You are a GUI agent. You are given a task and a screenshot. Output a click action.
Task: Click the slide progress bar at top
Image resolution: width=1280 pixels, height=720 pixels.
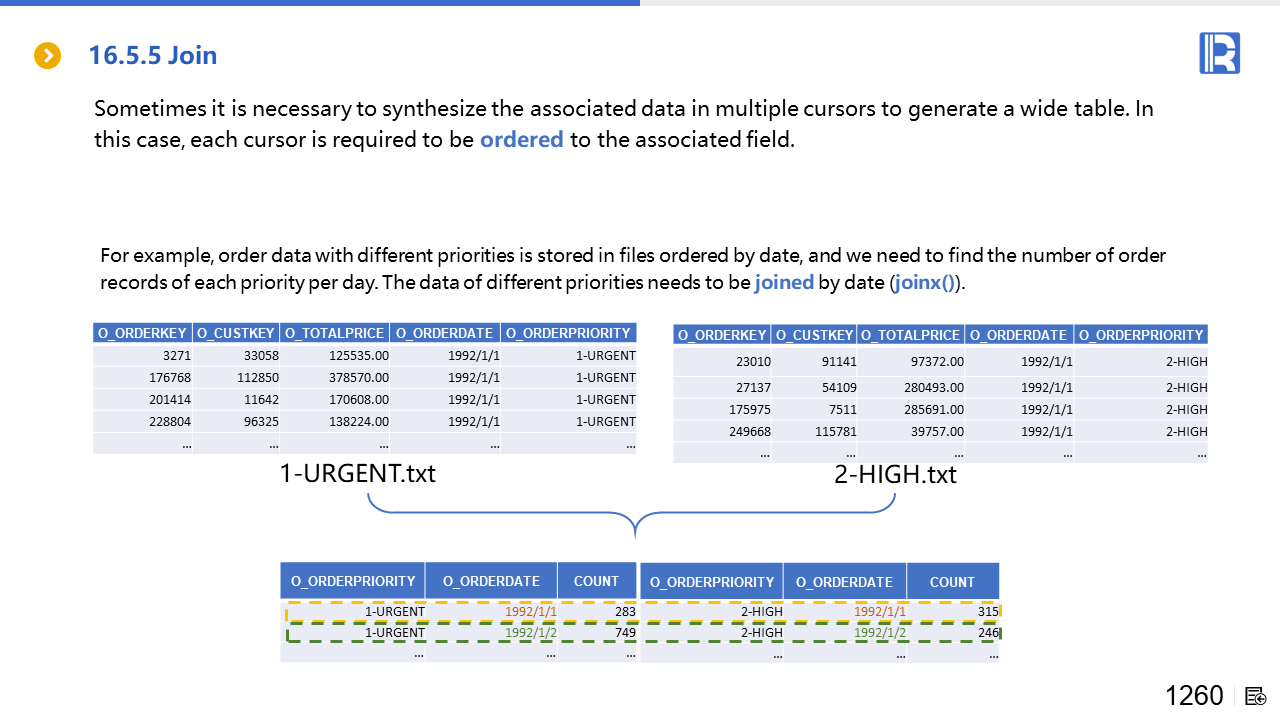tap(320, 3)
